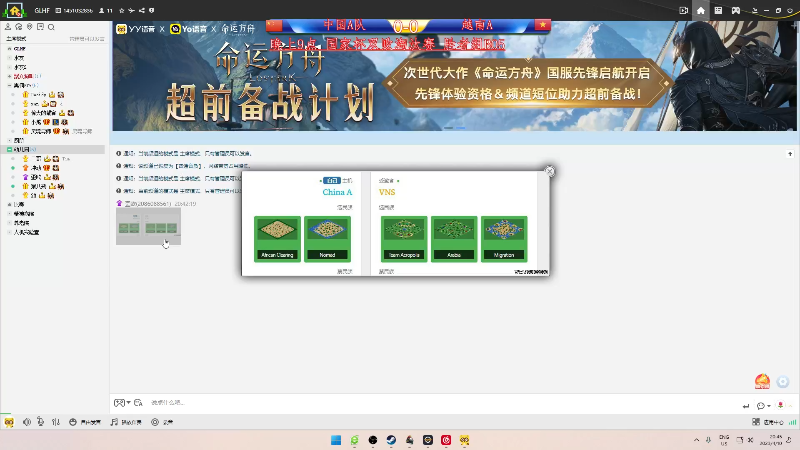The image size is (800, 450).
Task: Collapse the channel group above first member list
Action: click(x=10, y=85)
